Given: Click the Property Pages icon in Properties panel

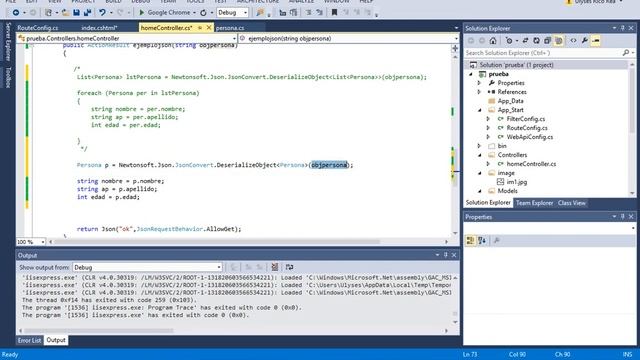Looking at the screenshot, I should 497,241.
